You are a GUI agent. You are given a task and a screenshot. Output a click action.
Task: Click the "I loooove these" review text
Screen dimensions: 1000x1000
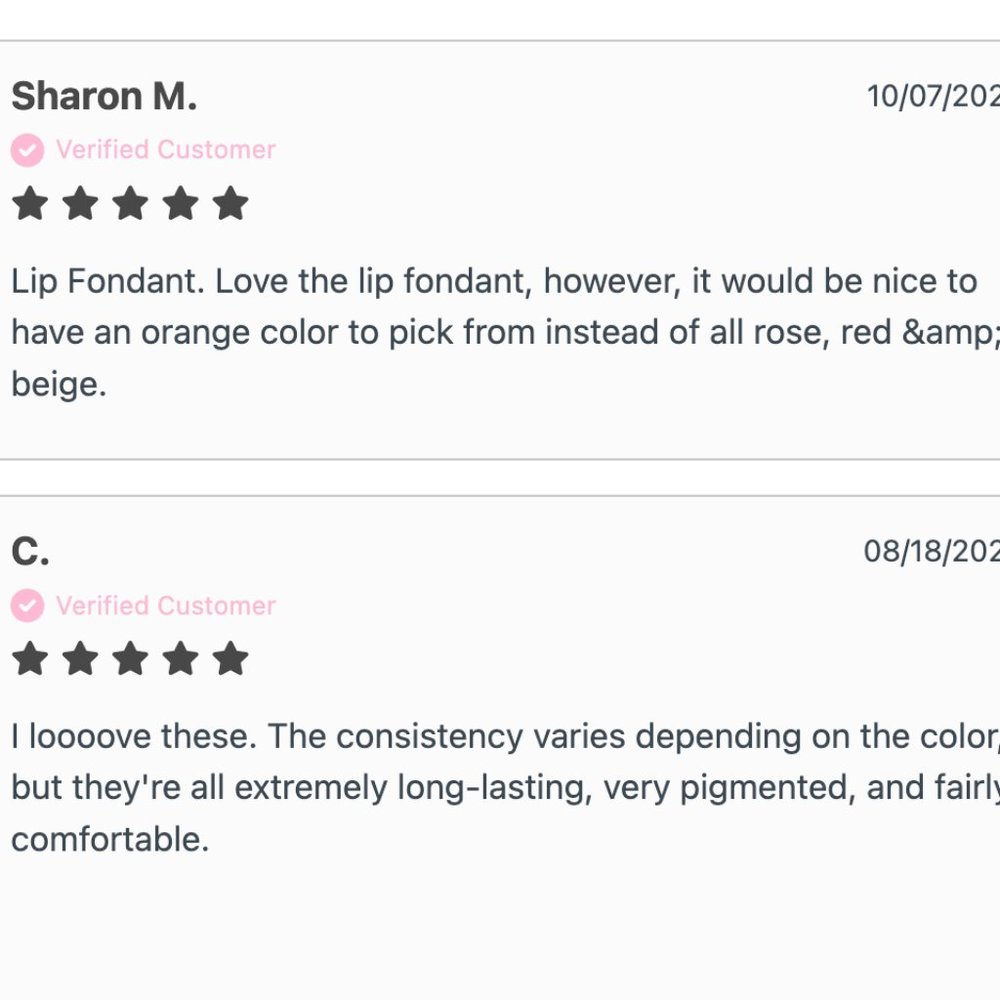500,788
